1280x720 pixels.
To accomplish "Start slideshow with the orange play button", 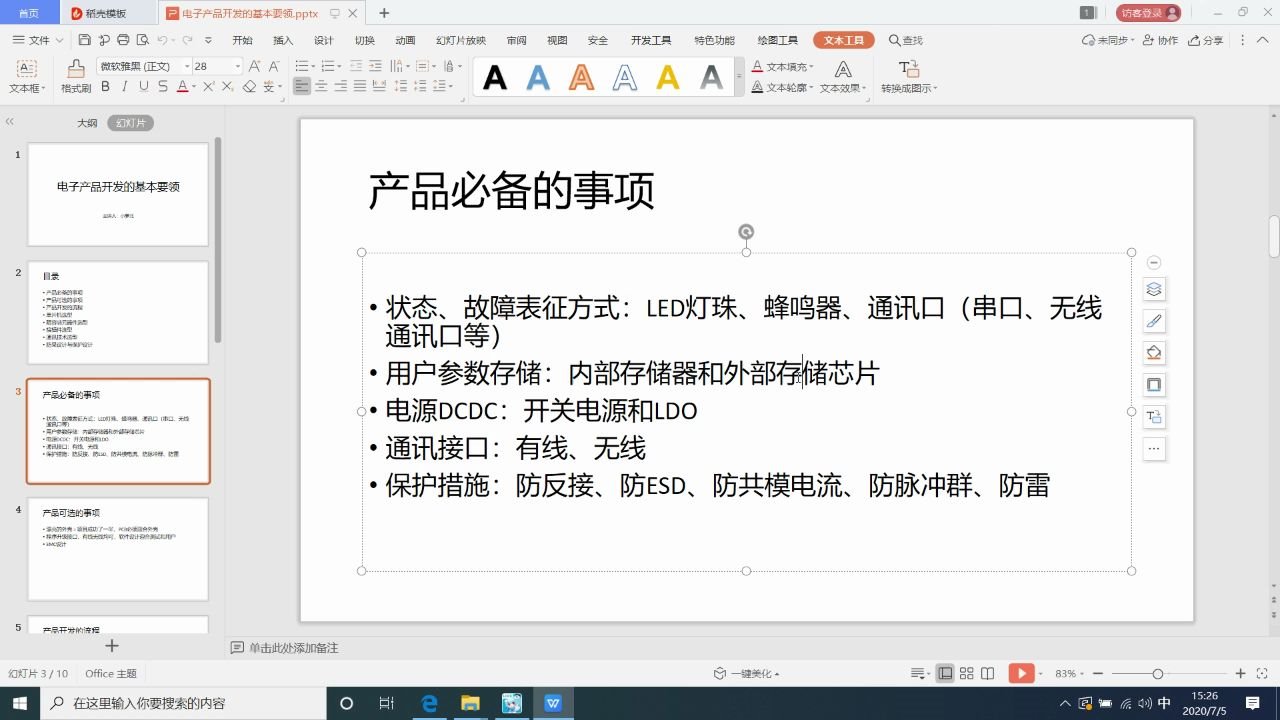I will [x=1021, y=673].
